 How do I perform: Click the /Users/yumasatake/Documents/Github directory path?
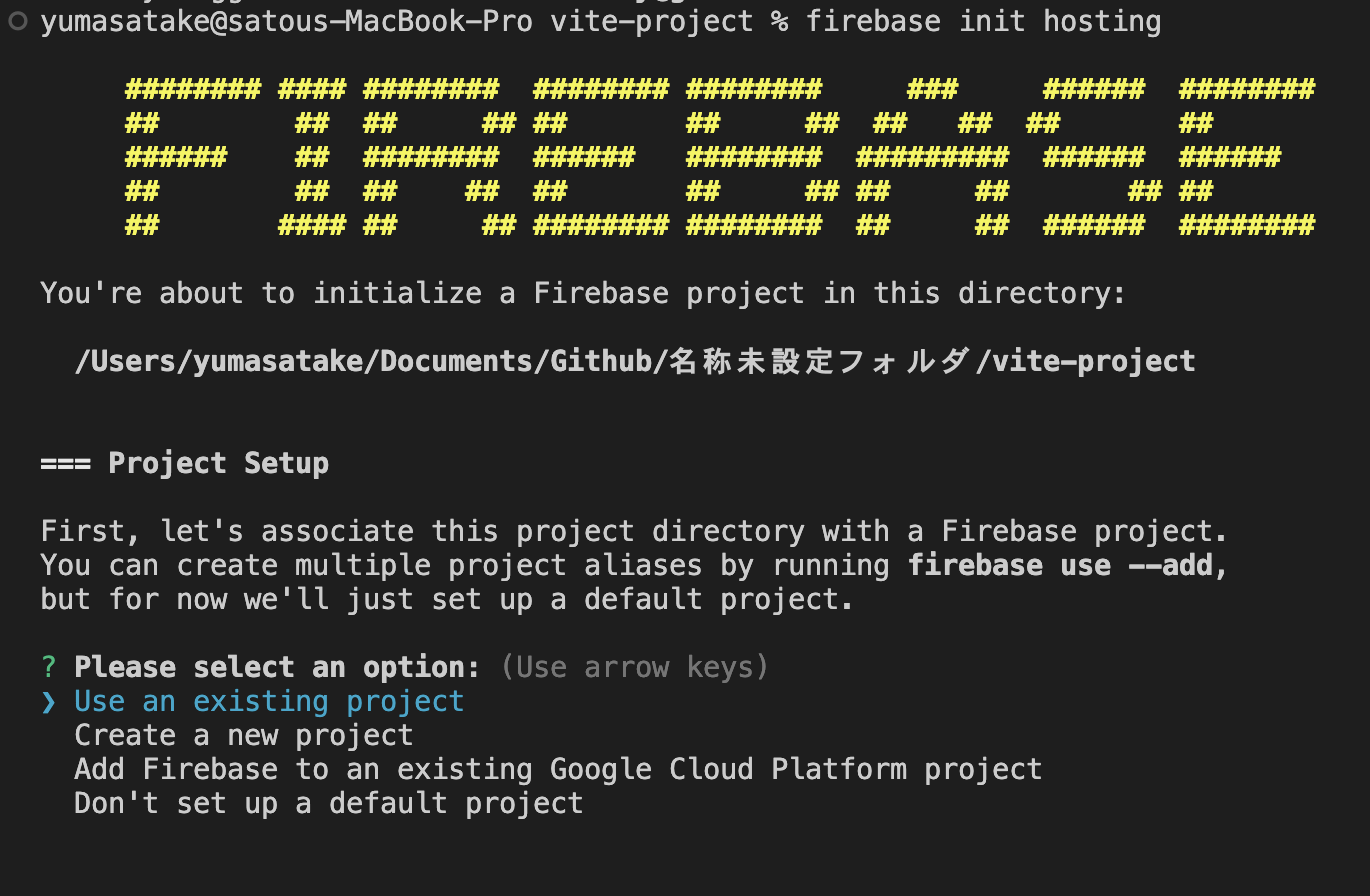pyautogui.click(x=364, y=361)
